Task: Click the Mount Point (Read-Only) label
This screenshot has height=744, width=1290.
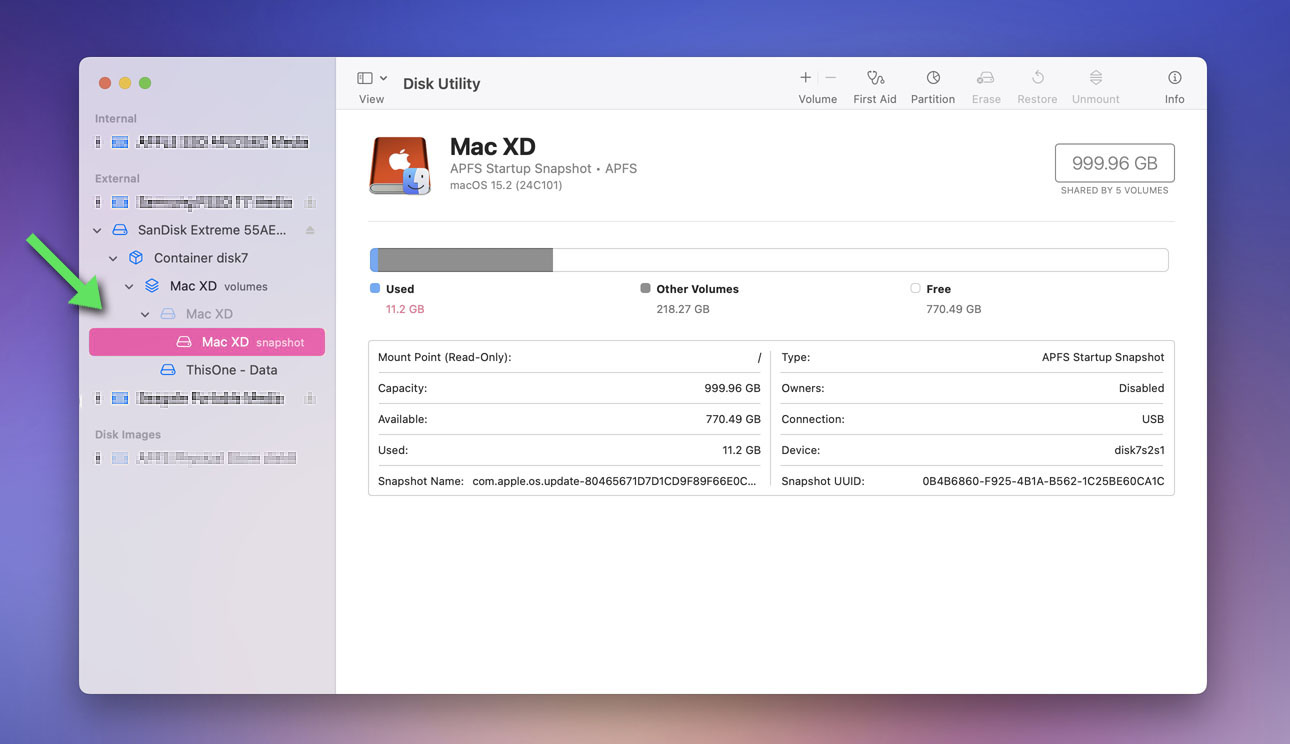Action: [x=444, y=357]
